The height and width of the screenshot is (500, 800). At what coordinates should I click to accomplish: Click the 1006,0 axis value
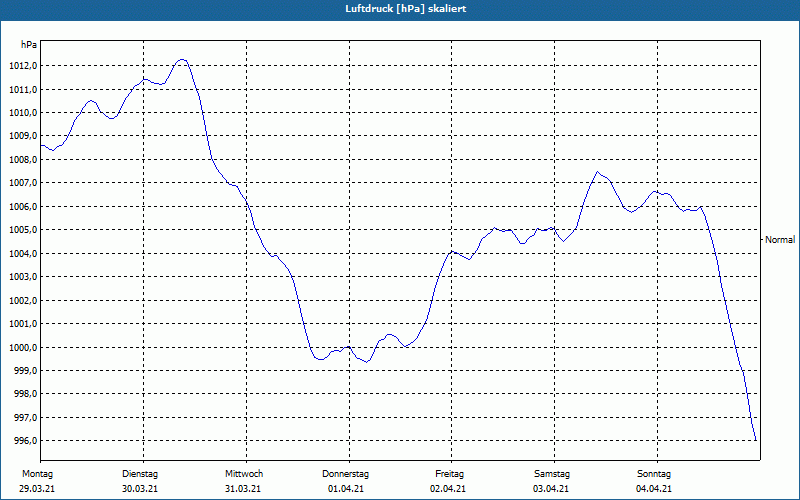tap(23, 207)
